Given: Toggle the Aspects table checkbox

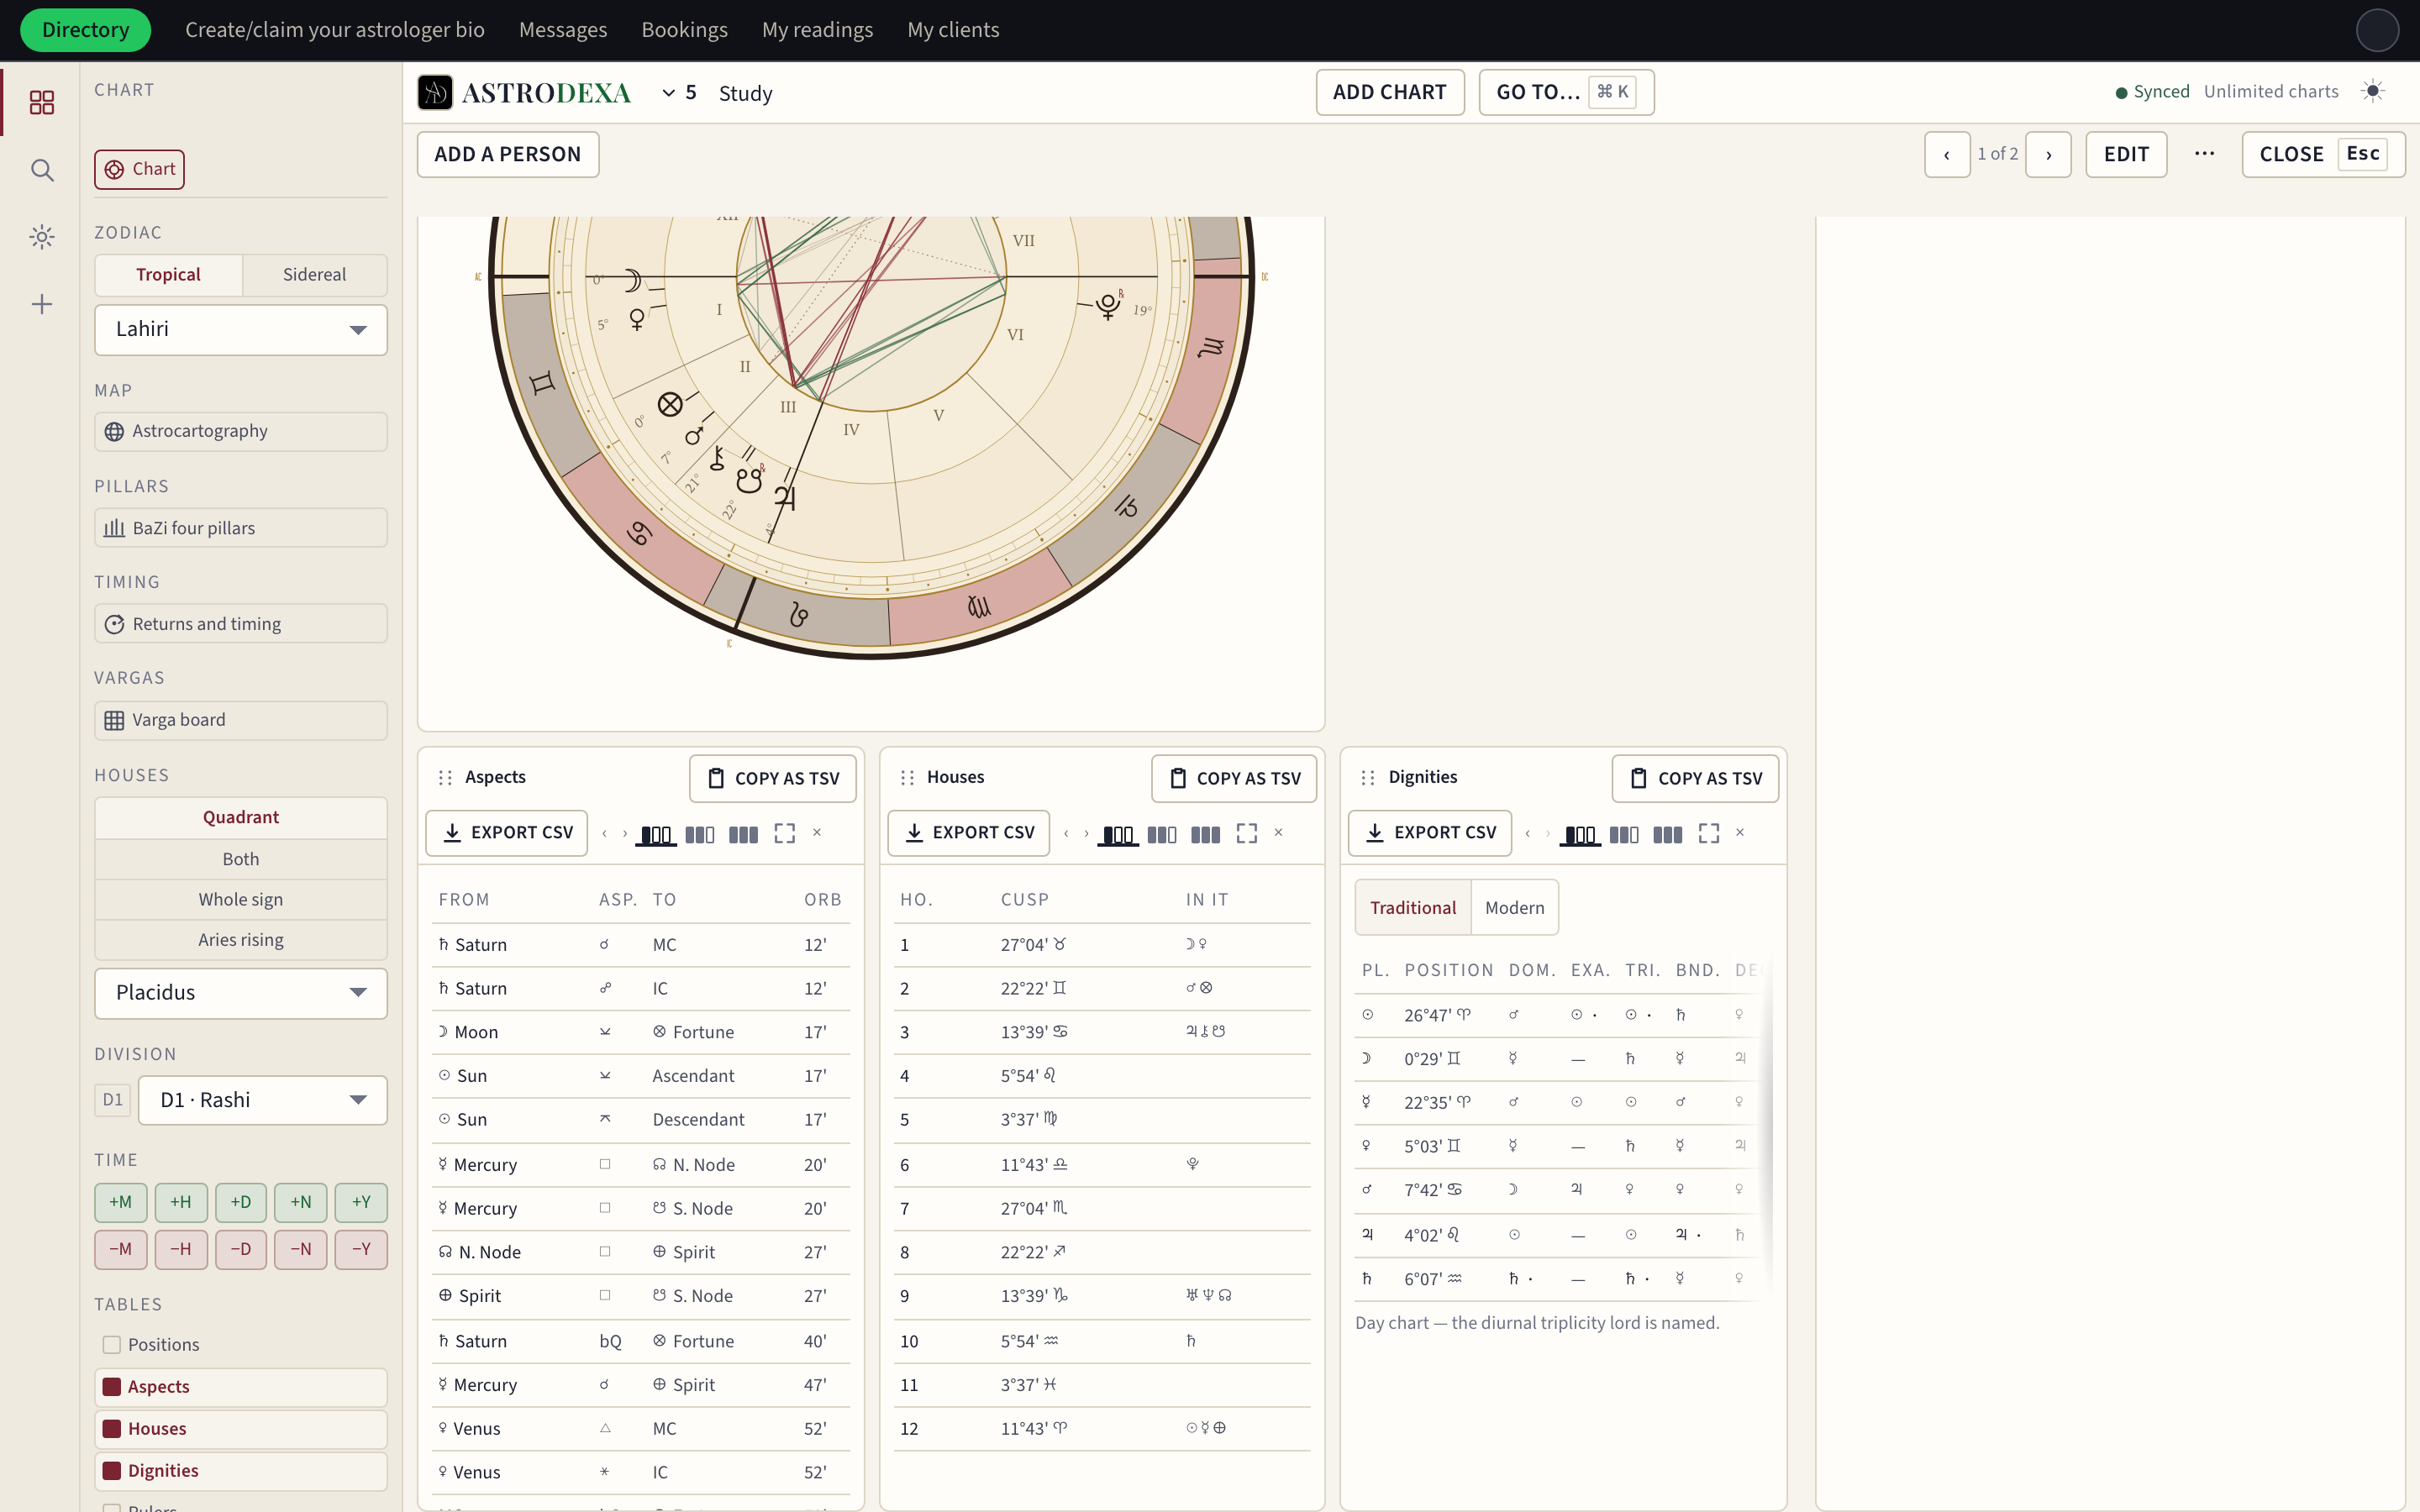Looking at the screenshot, I should pyautogui.click(x=112, y=1387).
